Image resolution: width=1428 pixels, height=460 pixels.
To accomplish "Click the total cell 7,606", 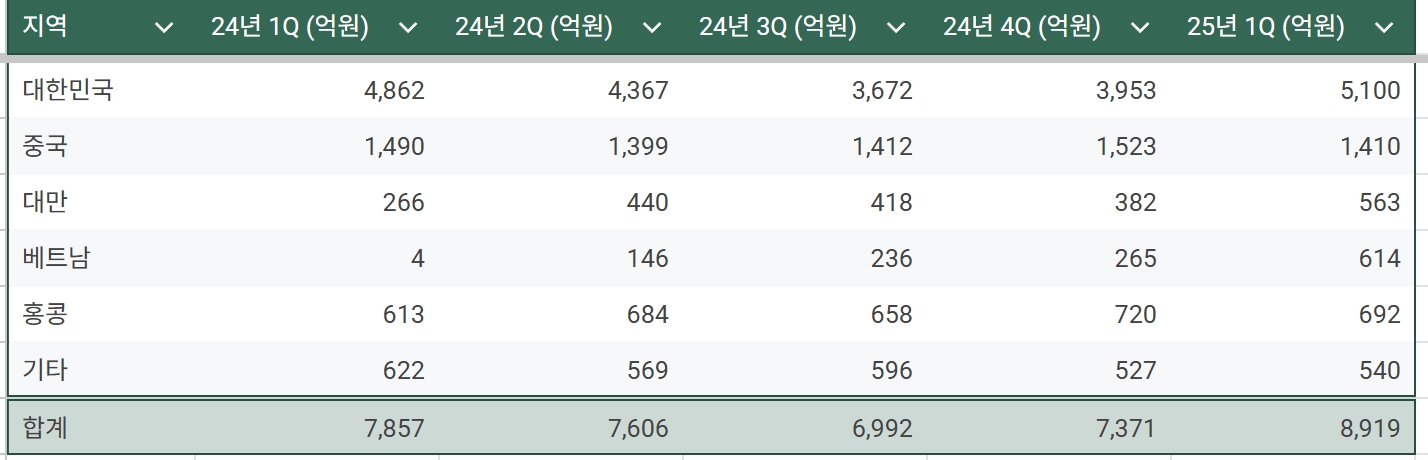I will tap(561, 430).
